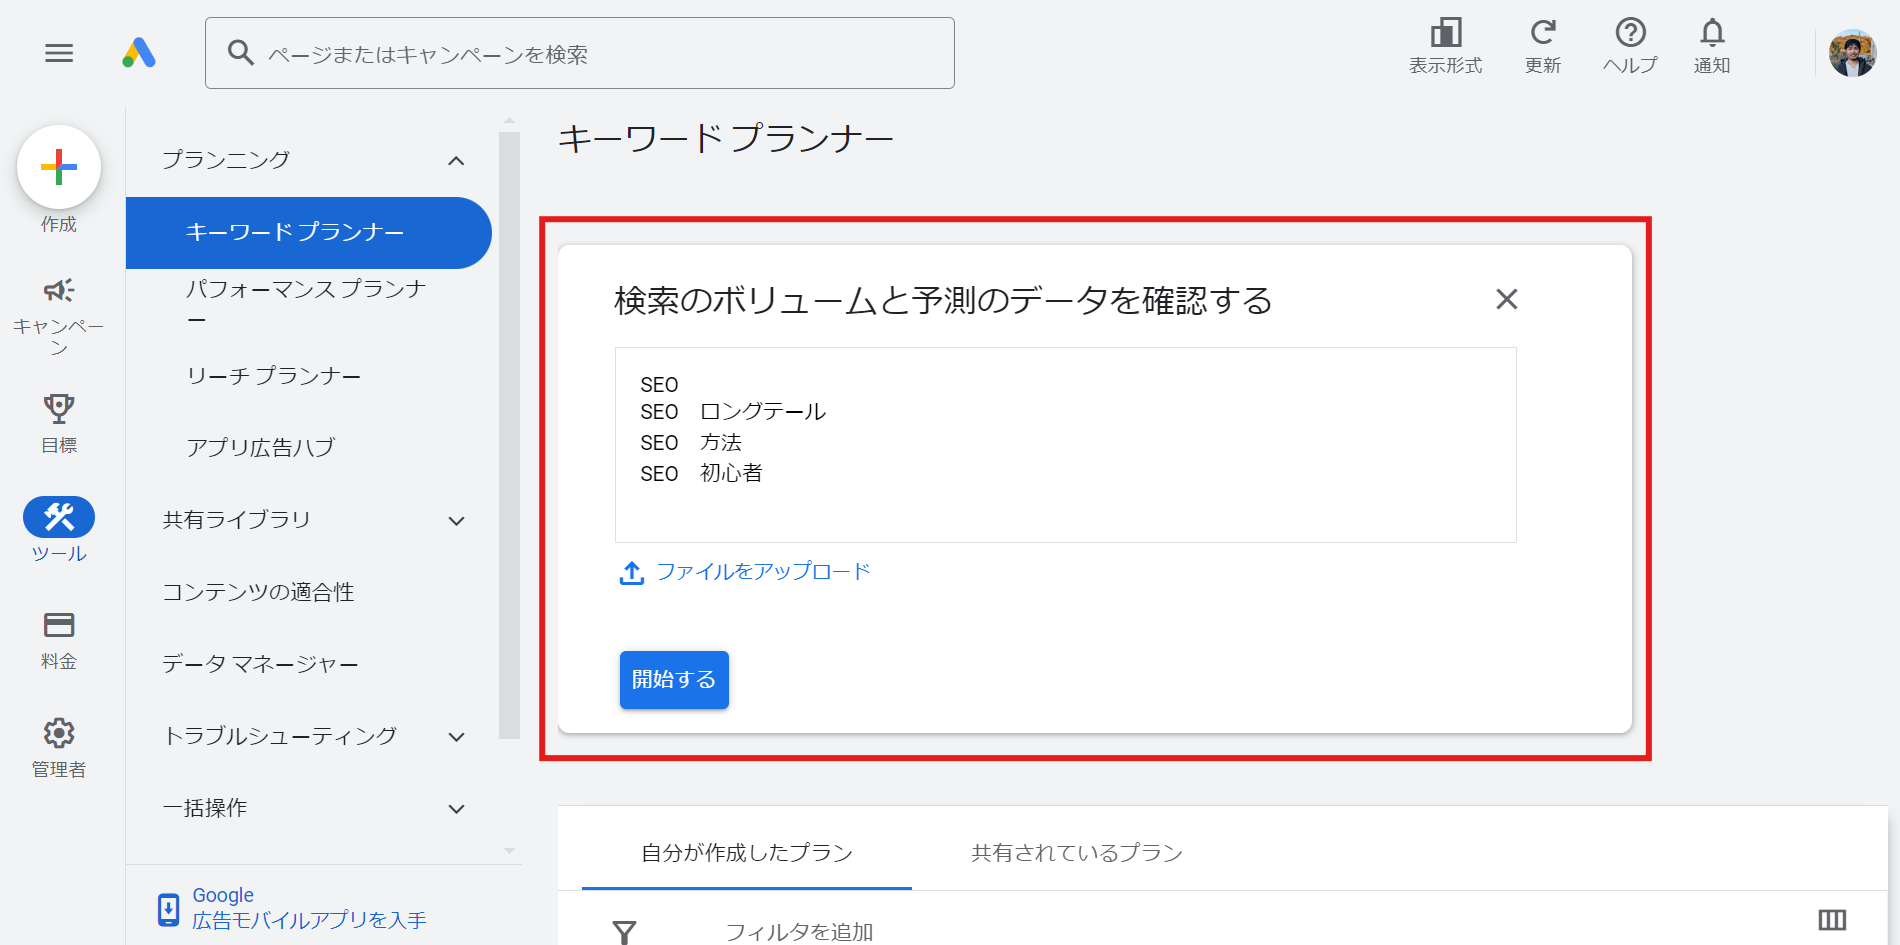1900x945 pixels.
Task: Click Google 広告モバイルアプリを入手 link
Action: 309,908
